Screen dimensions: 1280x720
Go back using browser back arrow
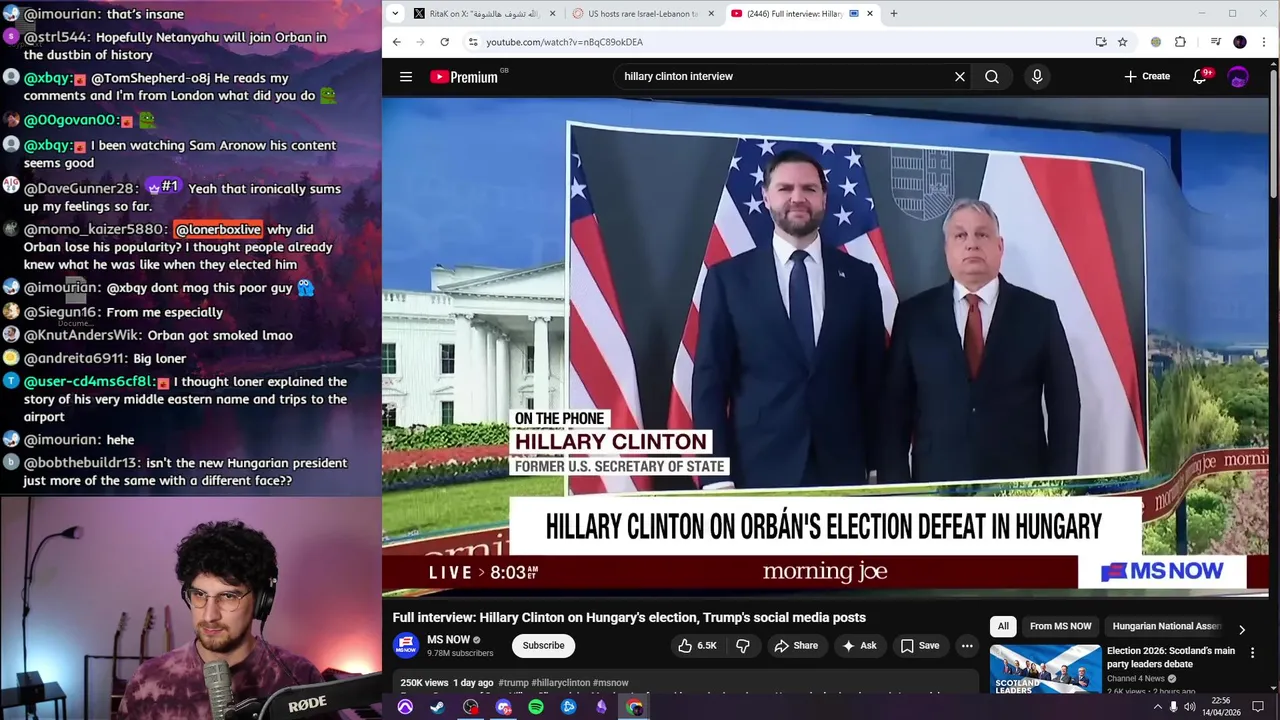(396, 42)
